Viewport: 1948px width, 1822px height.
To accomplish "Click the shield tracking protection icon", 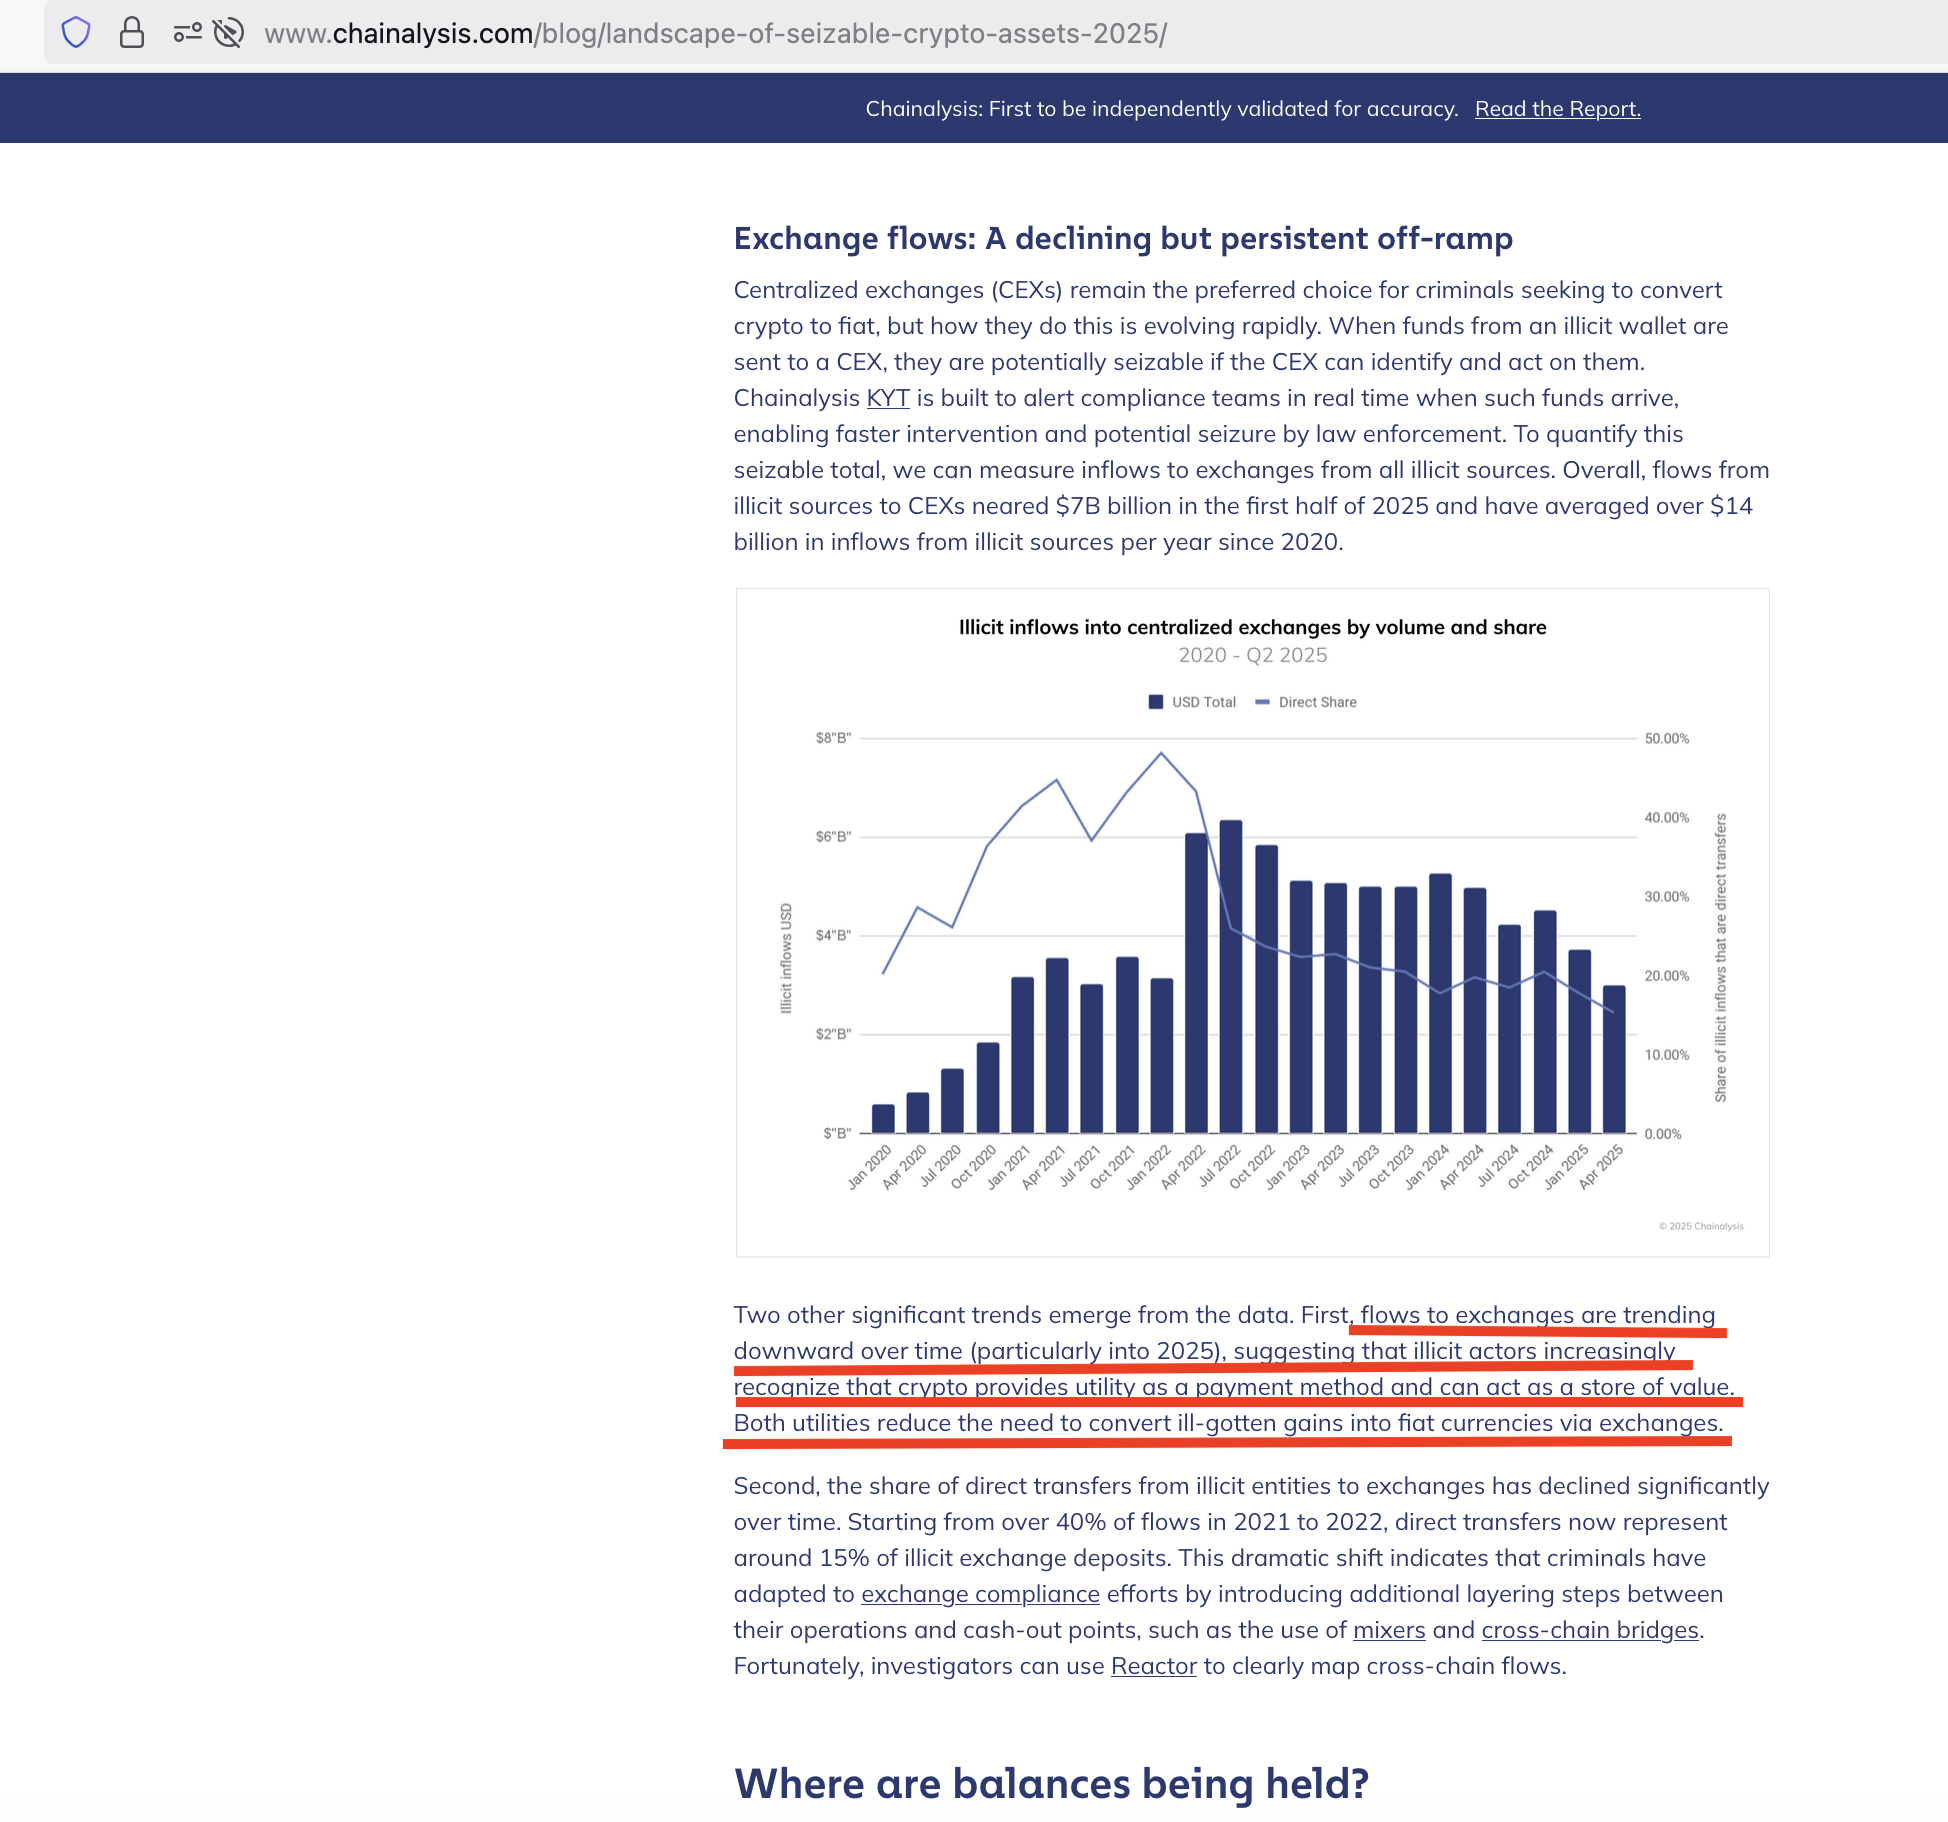I will coord(76,33).
